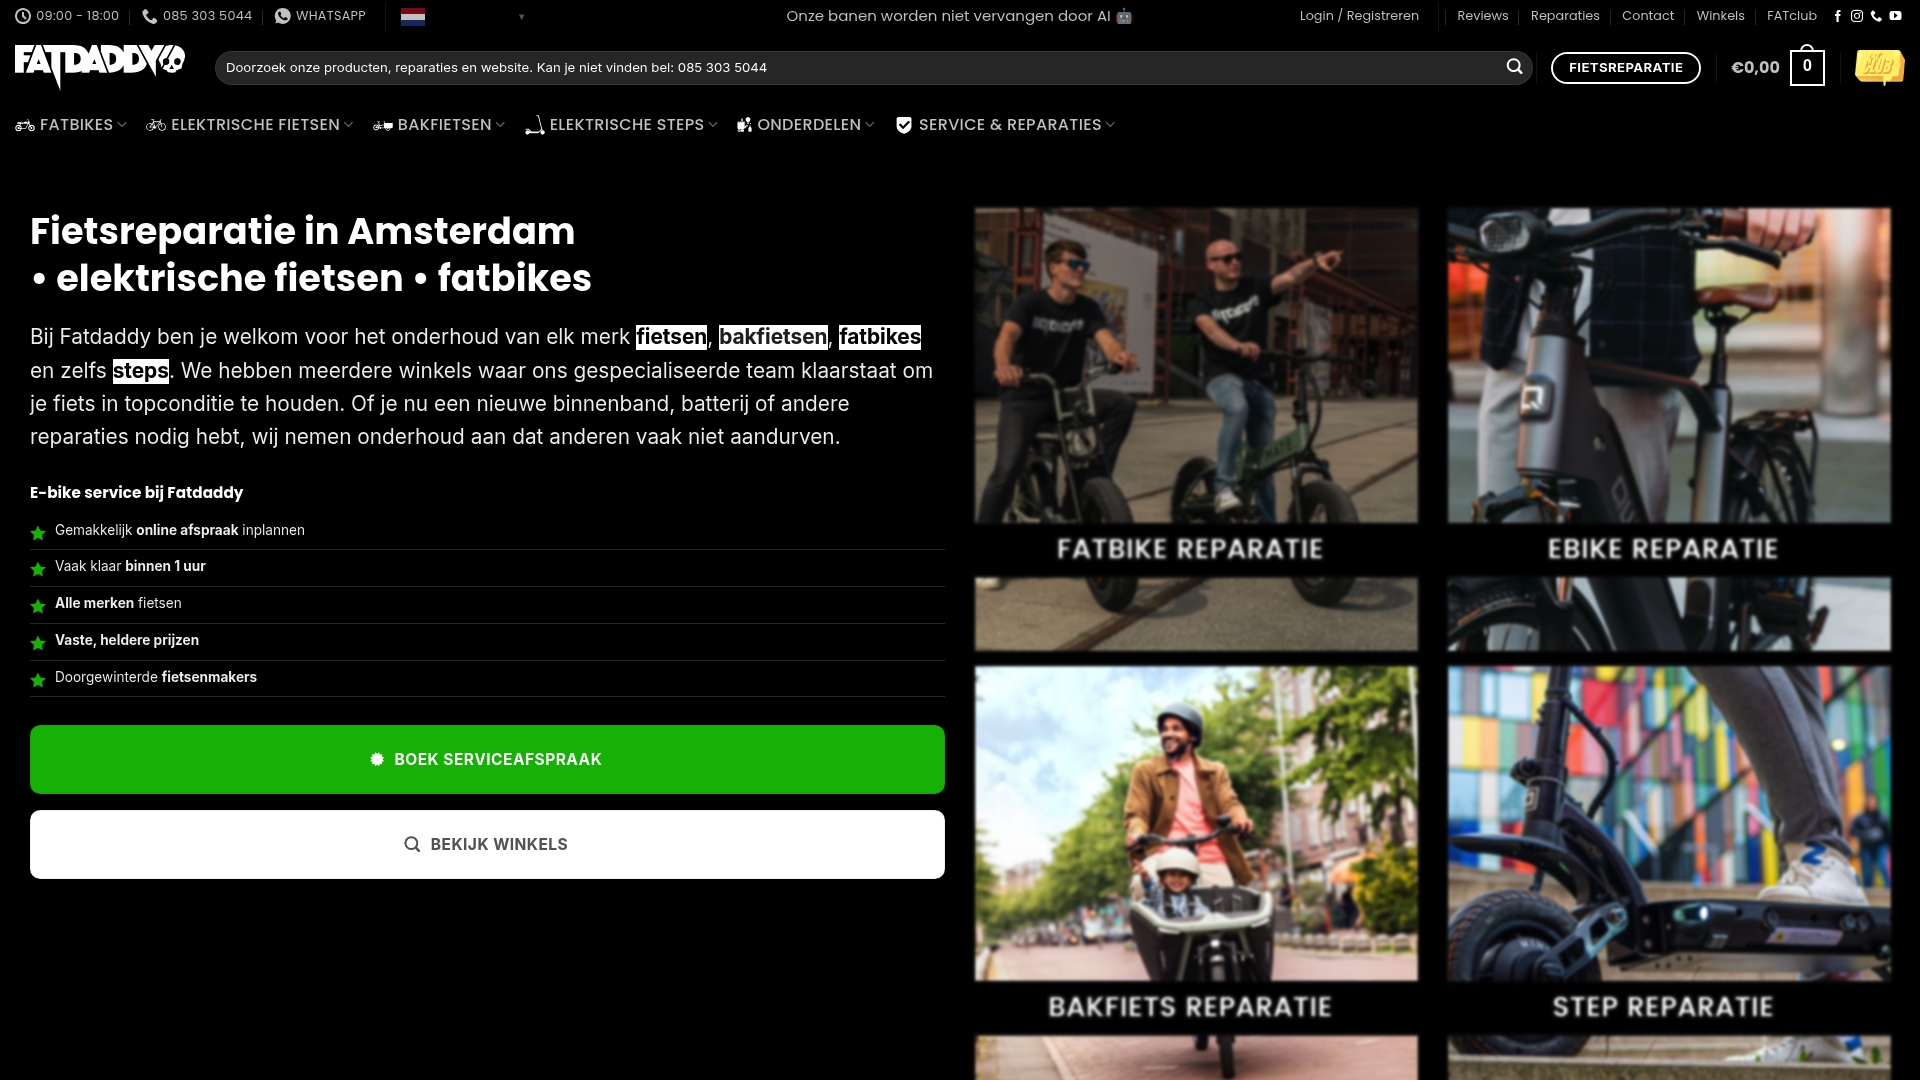
Task: Click the fatbike icon in navigation
Action: [x=25, y=125]
